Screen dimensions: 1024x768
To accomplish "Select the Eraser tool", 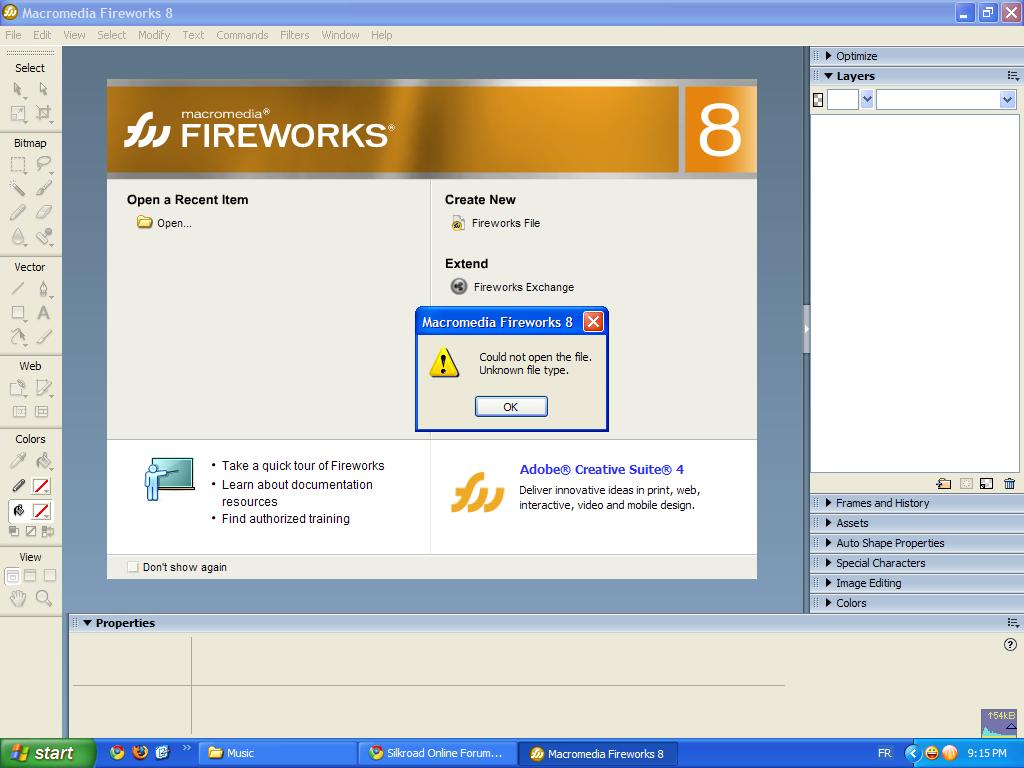I will pyautogui.click(x=43, y=212).
